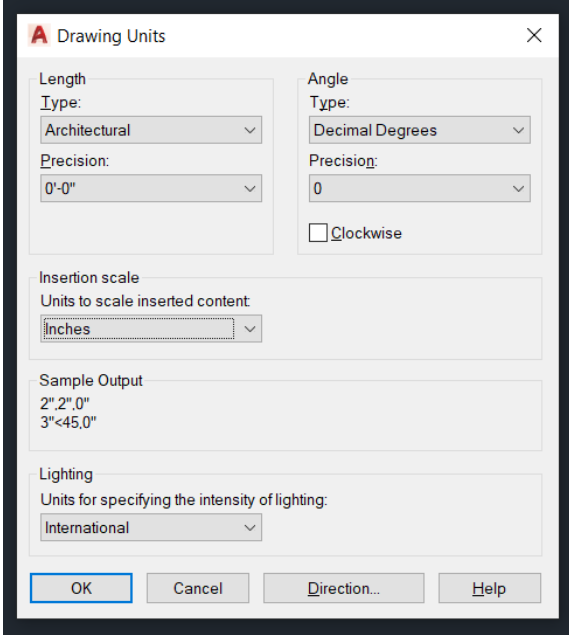This screenshot has width=569, height=635.
Task: Expand the Length Precision 0'-0" dropdown
Action: point(151,188)
